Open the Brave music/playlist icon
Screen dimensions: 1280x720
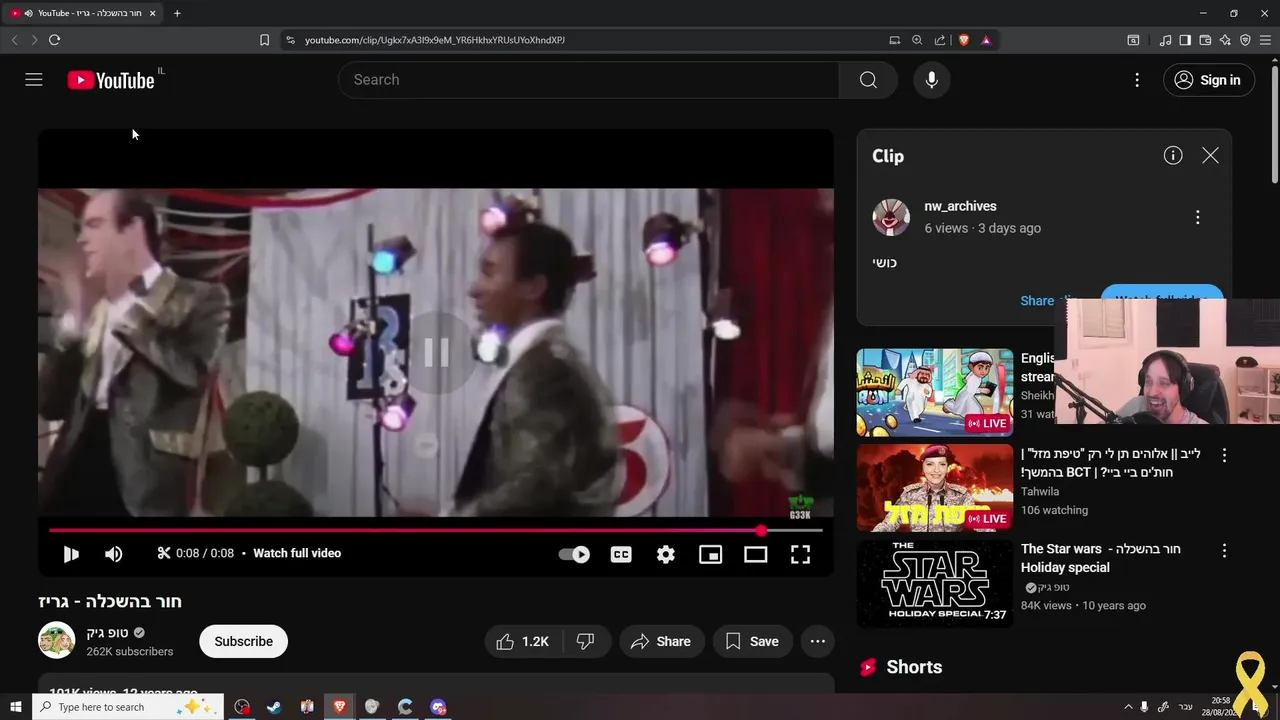(x=1165, y=40)
